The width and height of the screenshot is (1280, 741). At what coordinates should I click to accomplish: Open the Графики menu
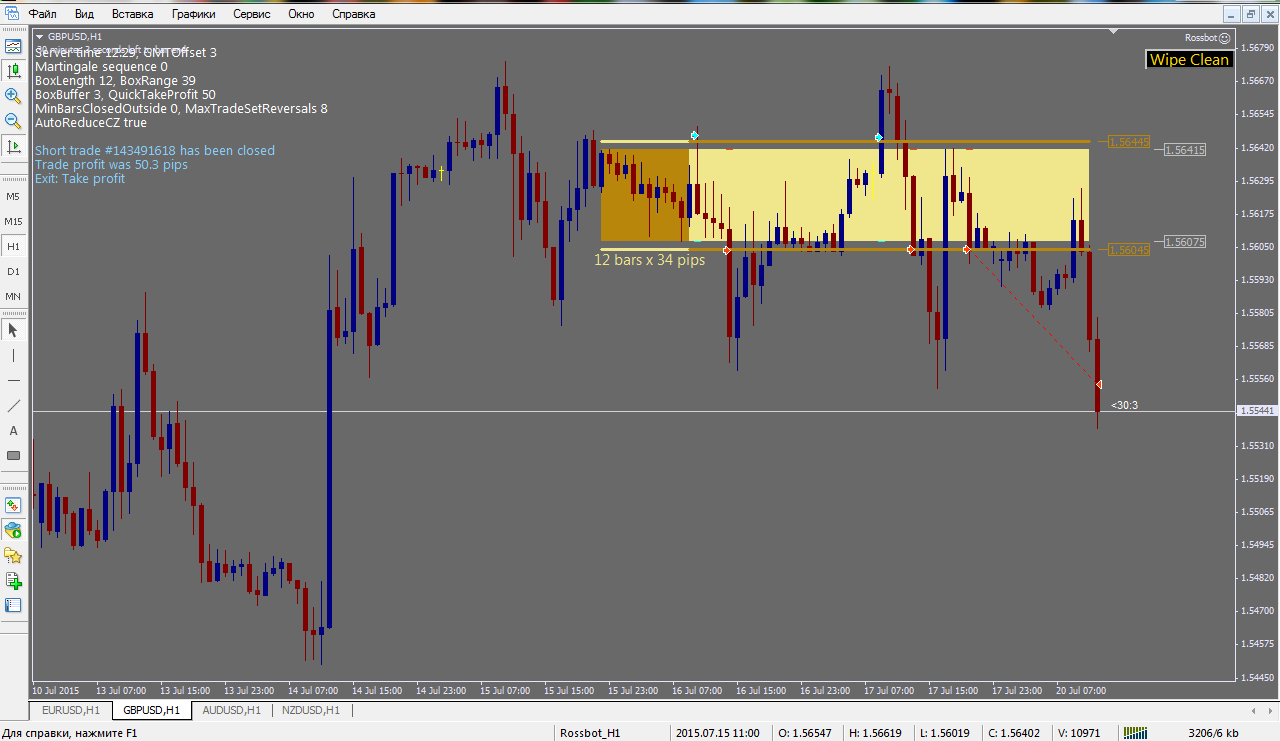point(193,14)
